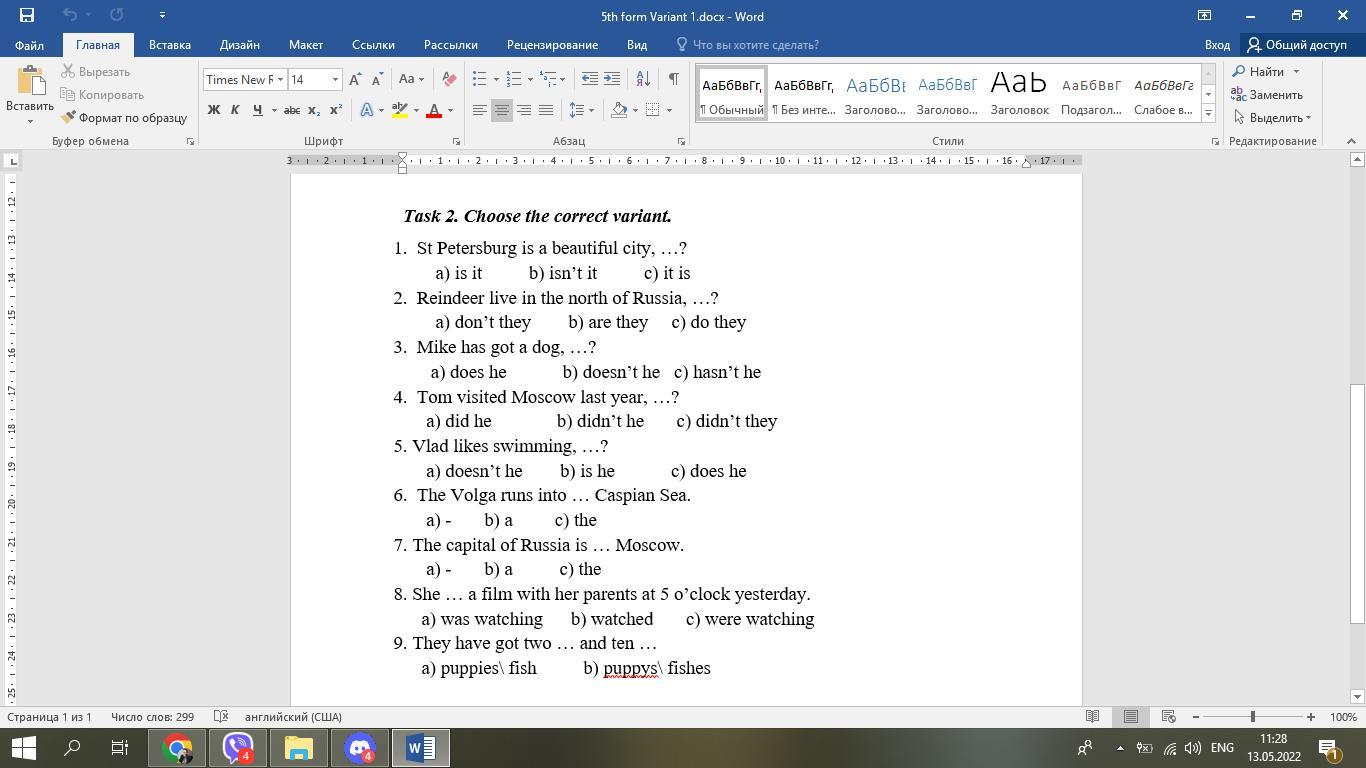Image resolution: width=1366 pixels, height=768 pixels.
Task: Open the Quick Access Toolbar customize dropdown
Action: (162, 15)
